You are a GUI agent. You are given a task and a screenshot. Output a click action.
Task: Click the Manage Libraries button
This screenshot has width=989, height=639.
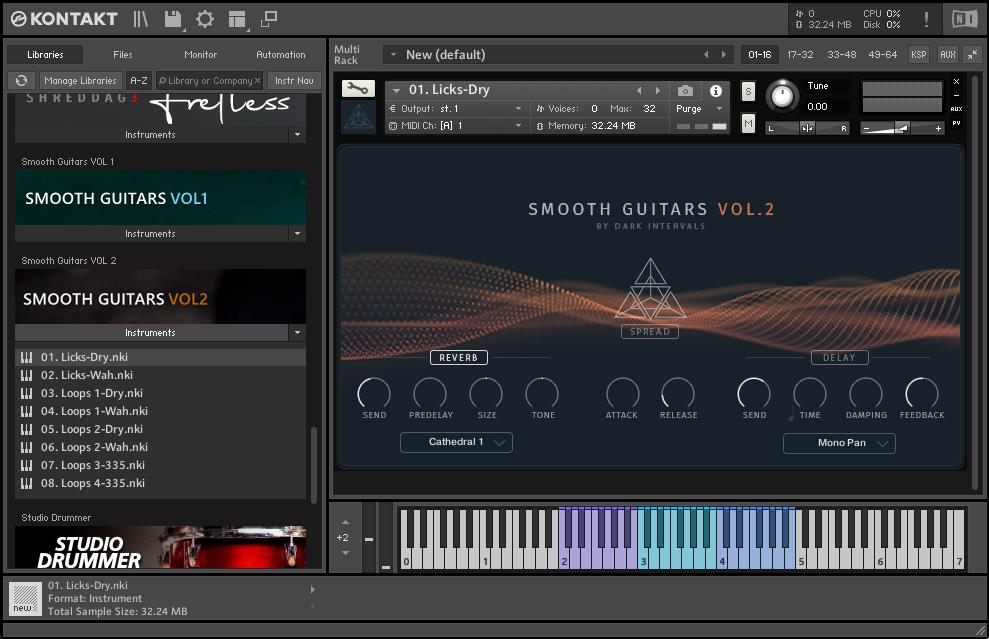[80, 81]
